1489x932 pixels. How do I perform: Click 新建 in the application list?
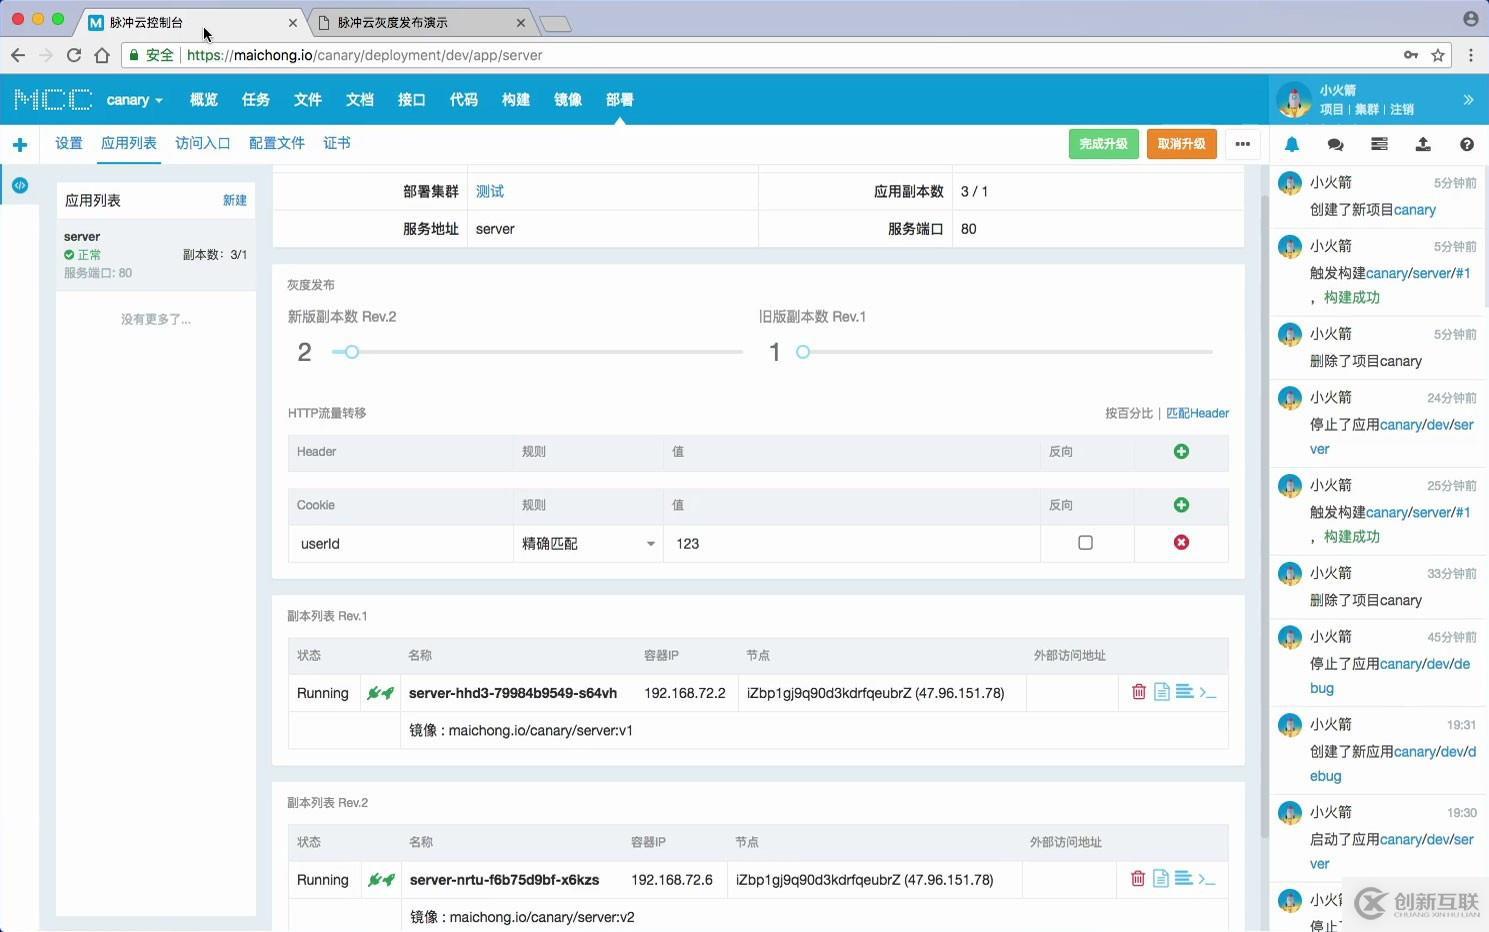tap(235, 201)
